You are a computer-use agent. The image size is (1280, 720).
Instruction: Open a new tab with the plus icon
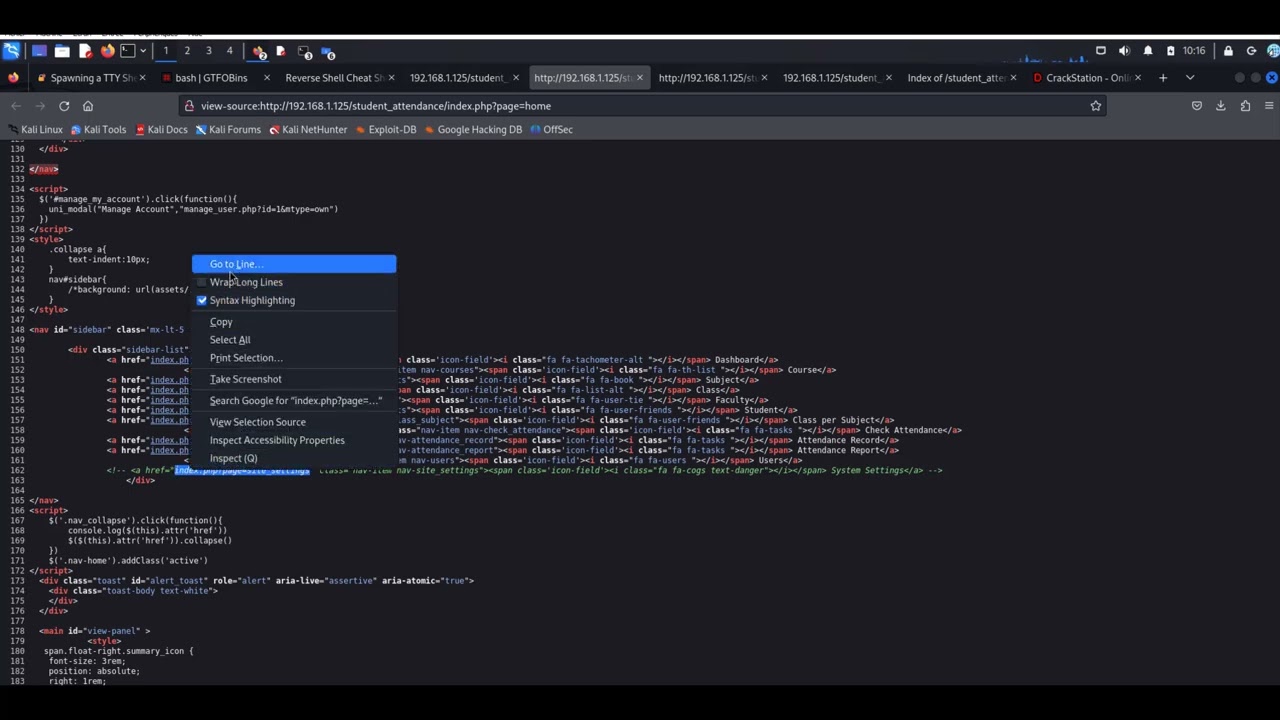point(1163,78)
